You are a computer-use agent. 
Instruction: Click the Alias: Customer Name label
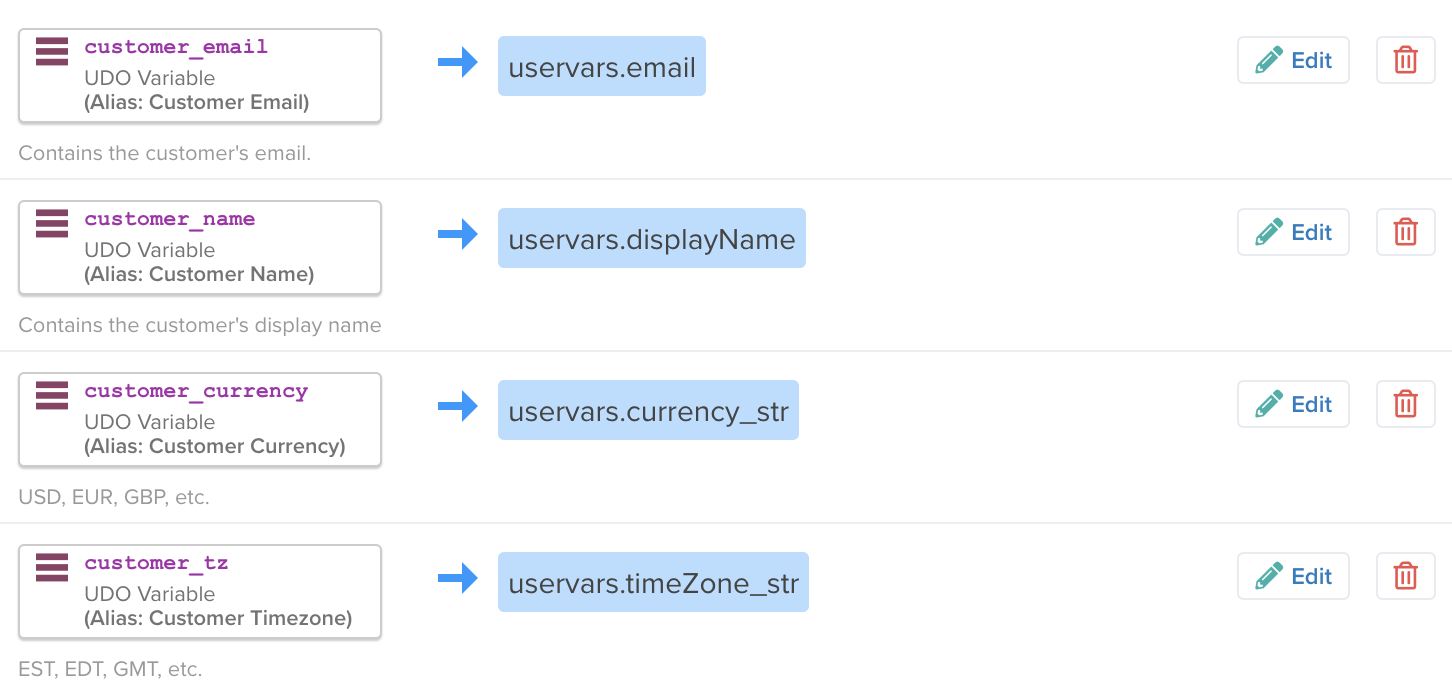199,274
